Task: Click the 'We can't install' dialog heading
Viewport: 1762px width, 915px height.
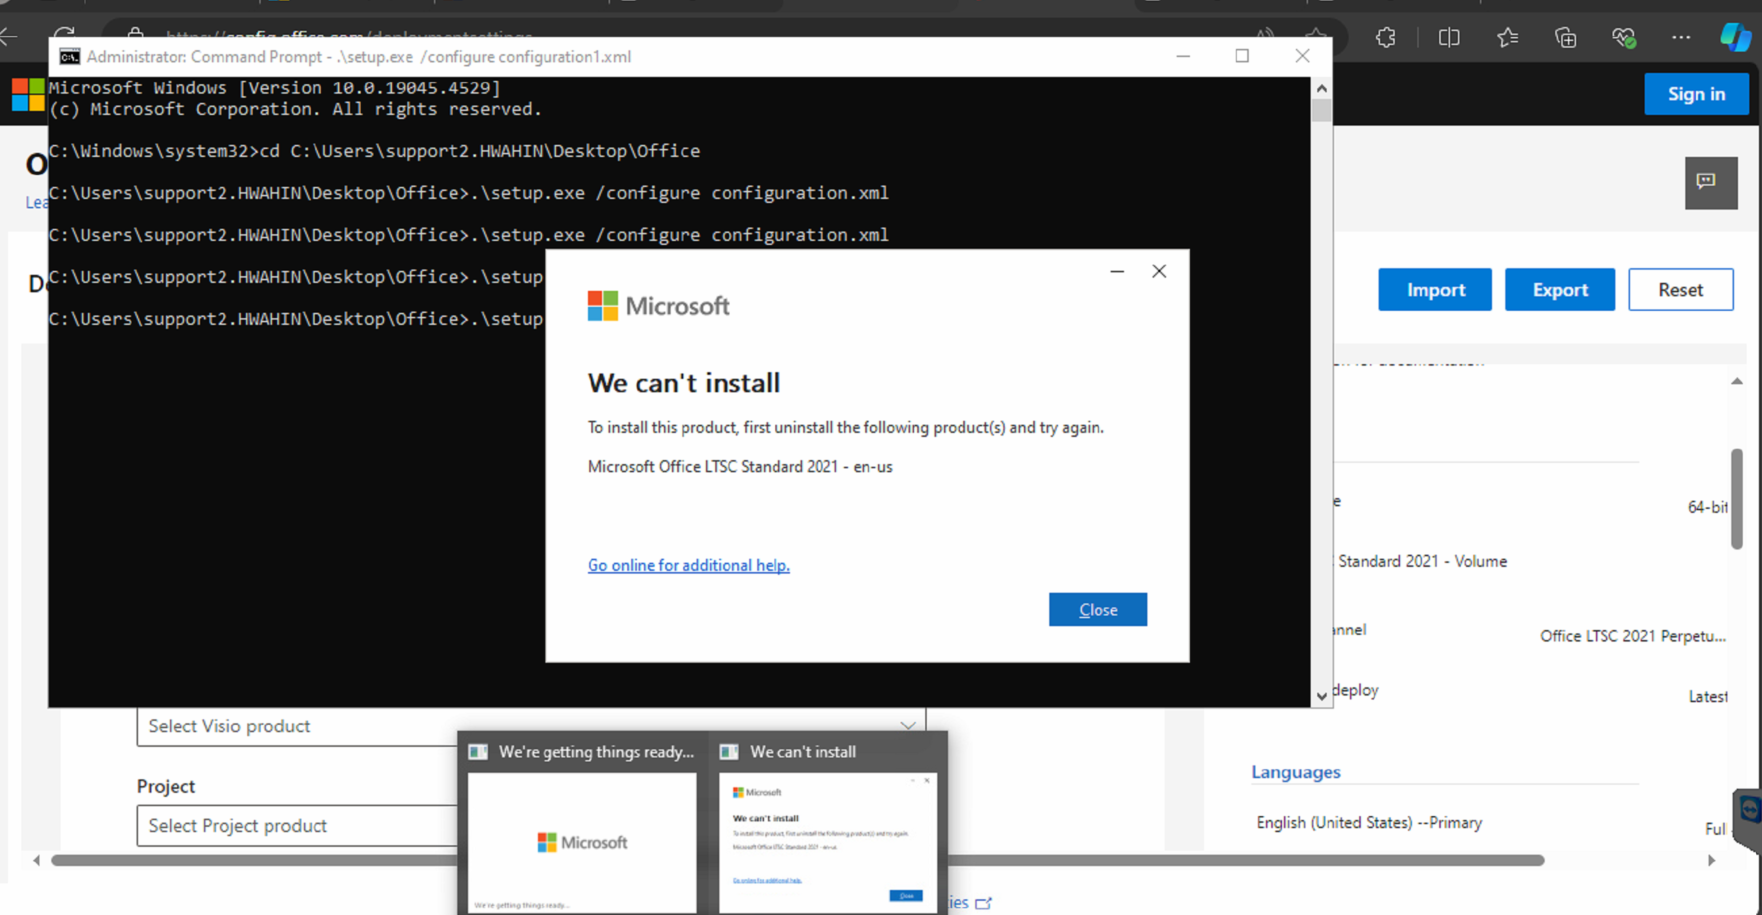Action: click(x=683, y=383)
